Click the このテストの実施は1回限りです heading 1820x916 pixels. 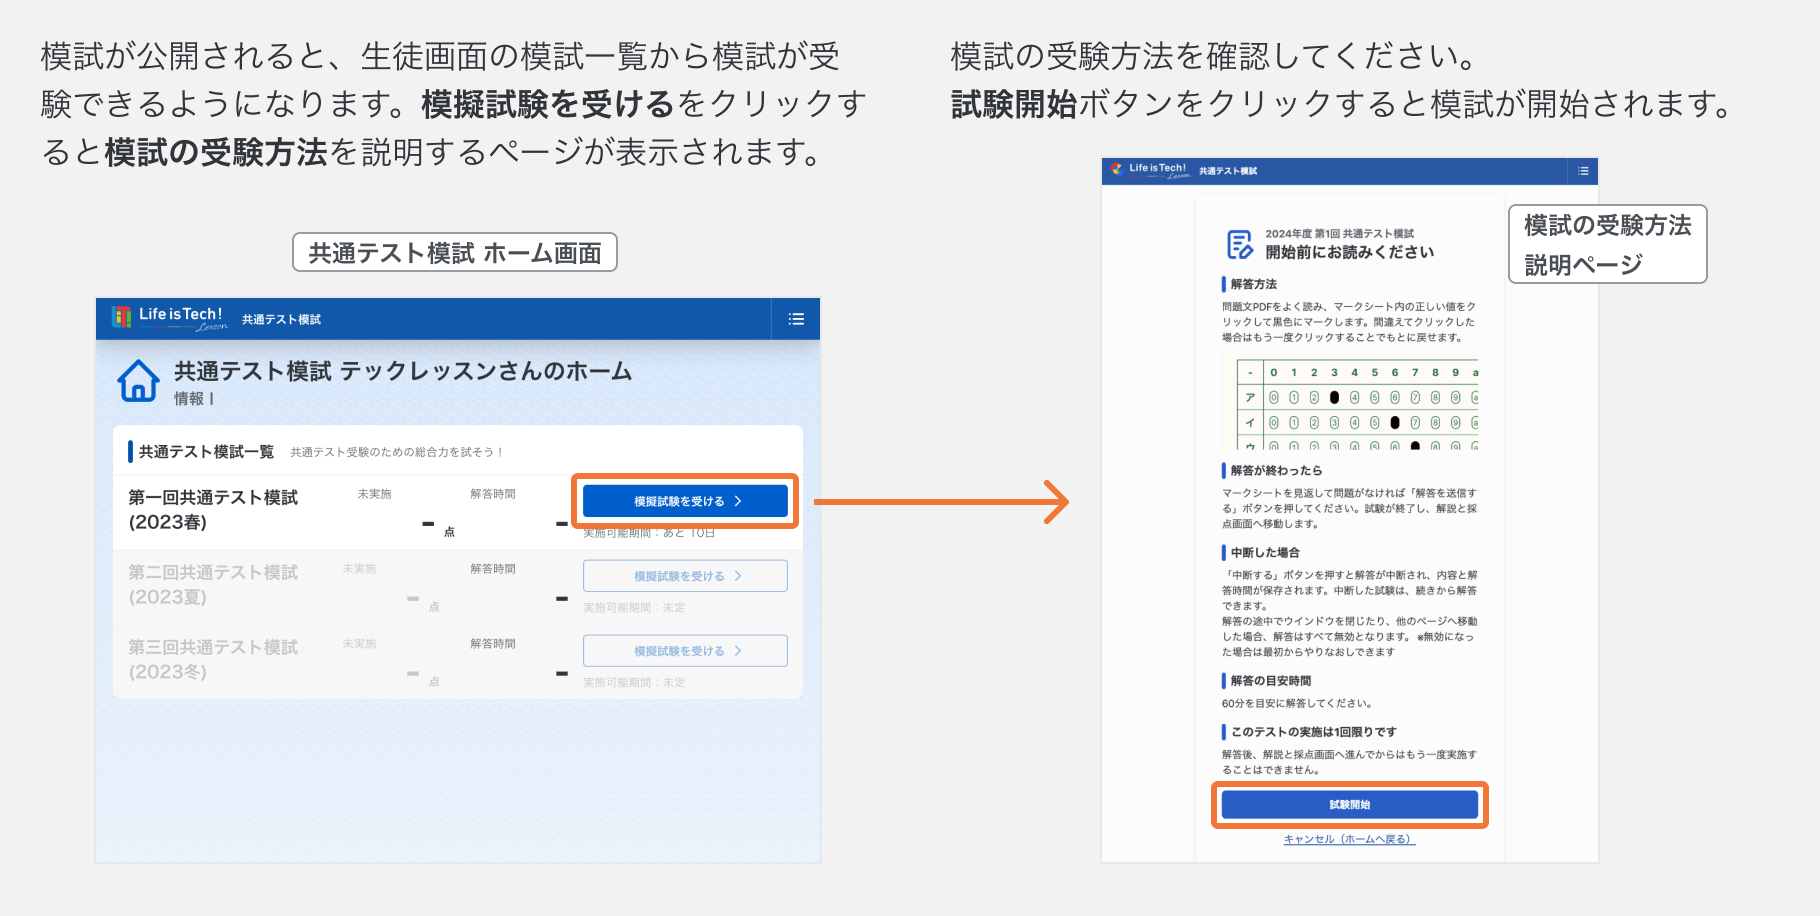tap(1314, 732)
